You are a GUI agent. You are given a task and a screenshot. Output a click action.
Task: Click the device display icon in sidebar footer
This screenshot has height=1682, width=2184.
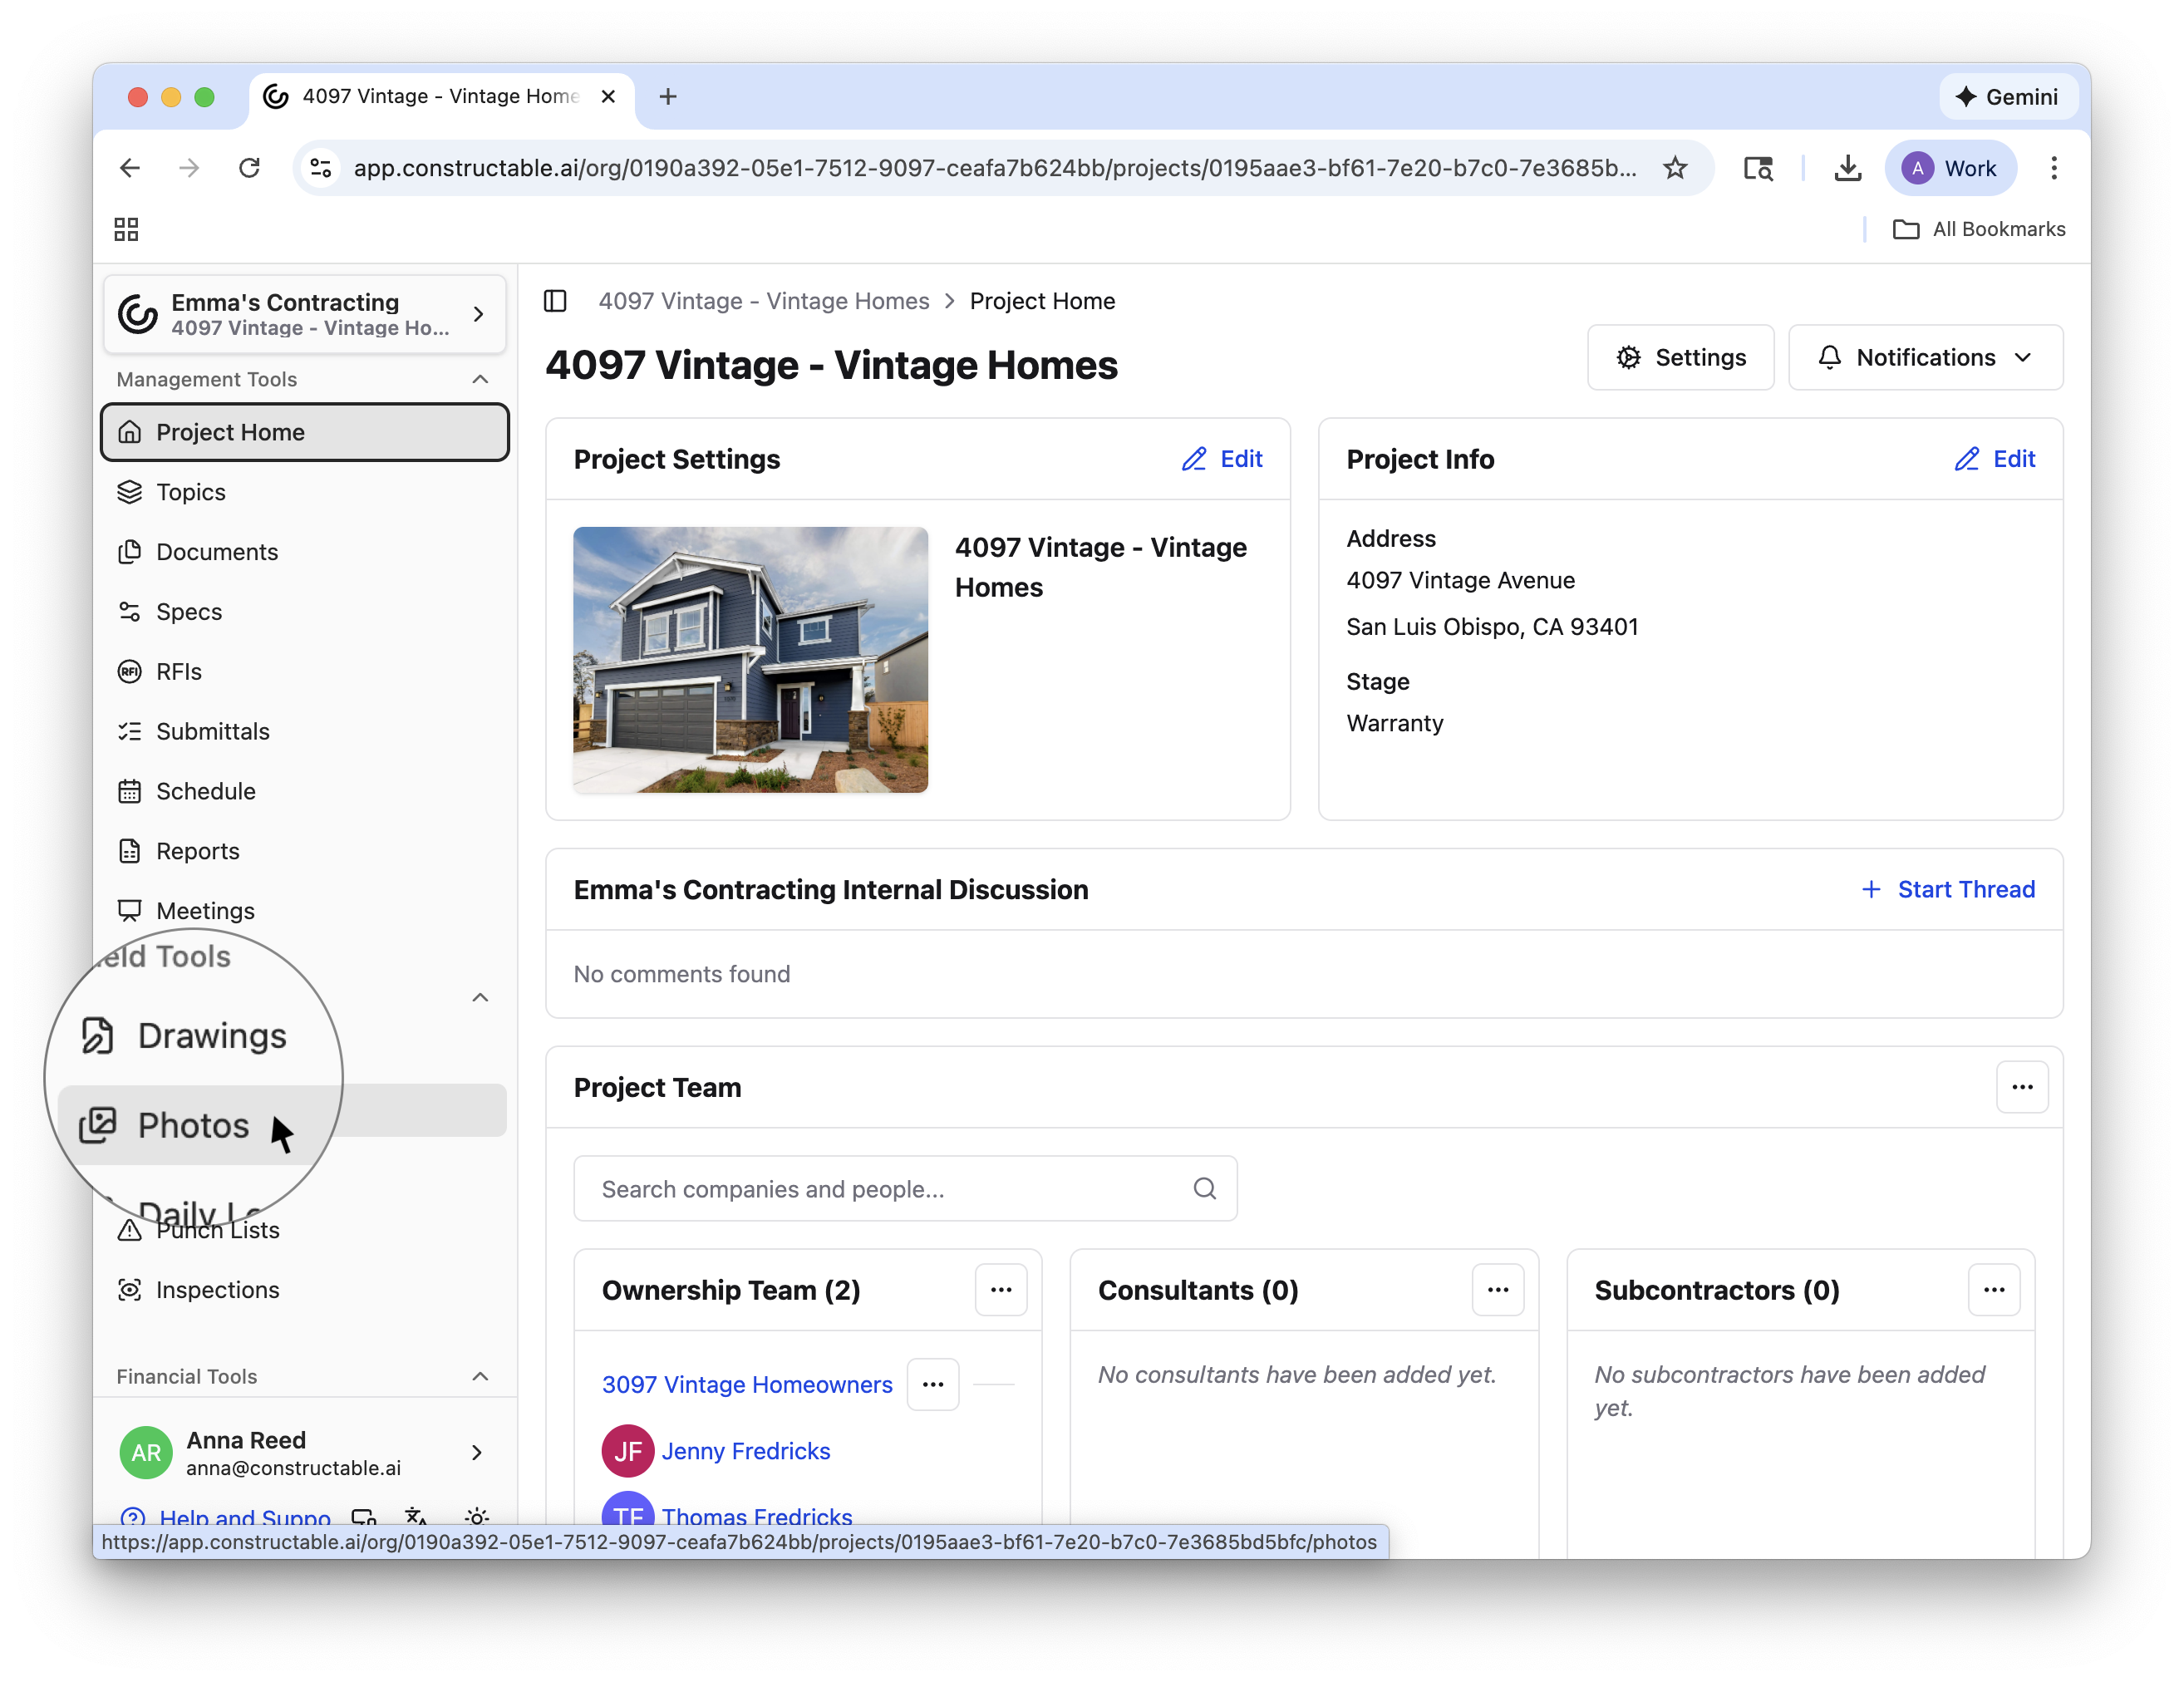point(364,1517)
